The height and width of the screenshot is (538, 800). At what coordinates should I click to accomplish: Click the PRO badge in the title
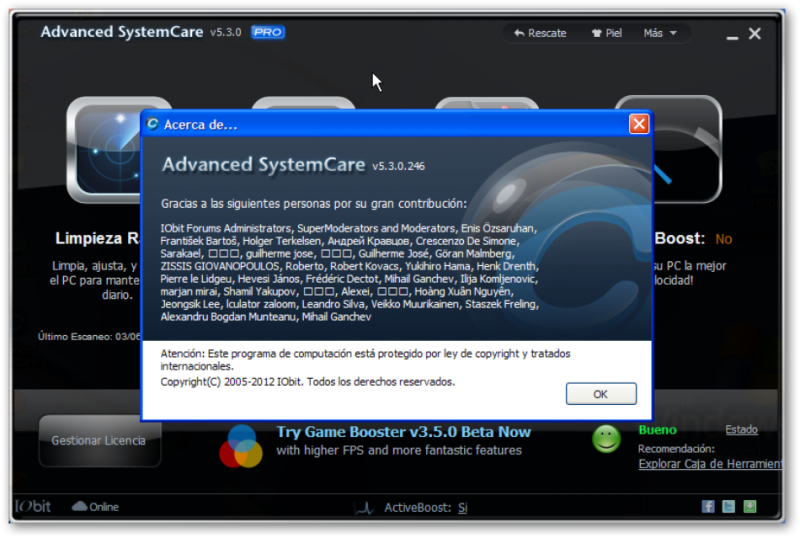click(x=268, y=32)
